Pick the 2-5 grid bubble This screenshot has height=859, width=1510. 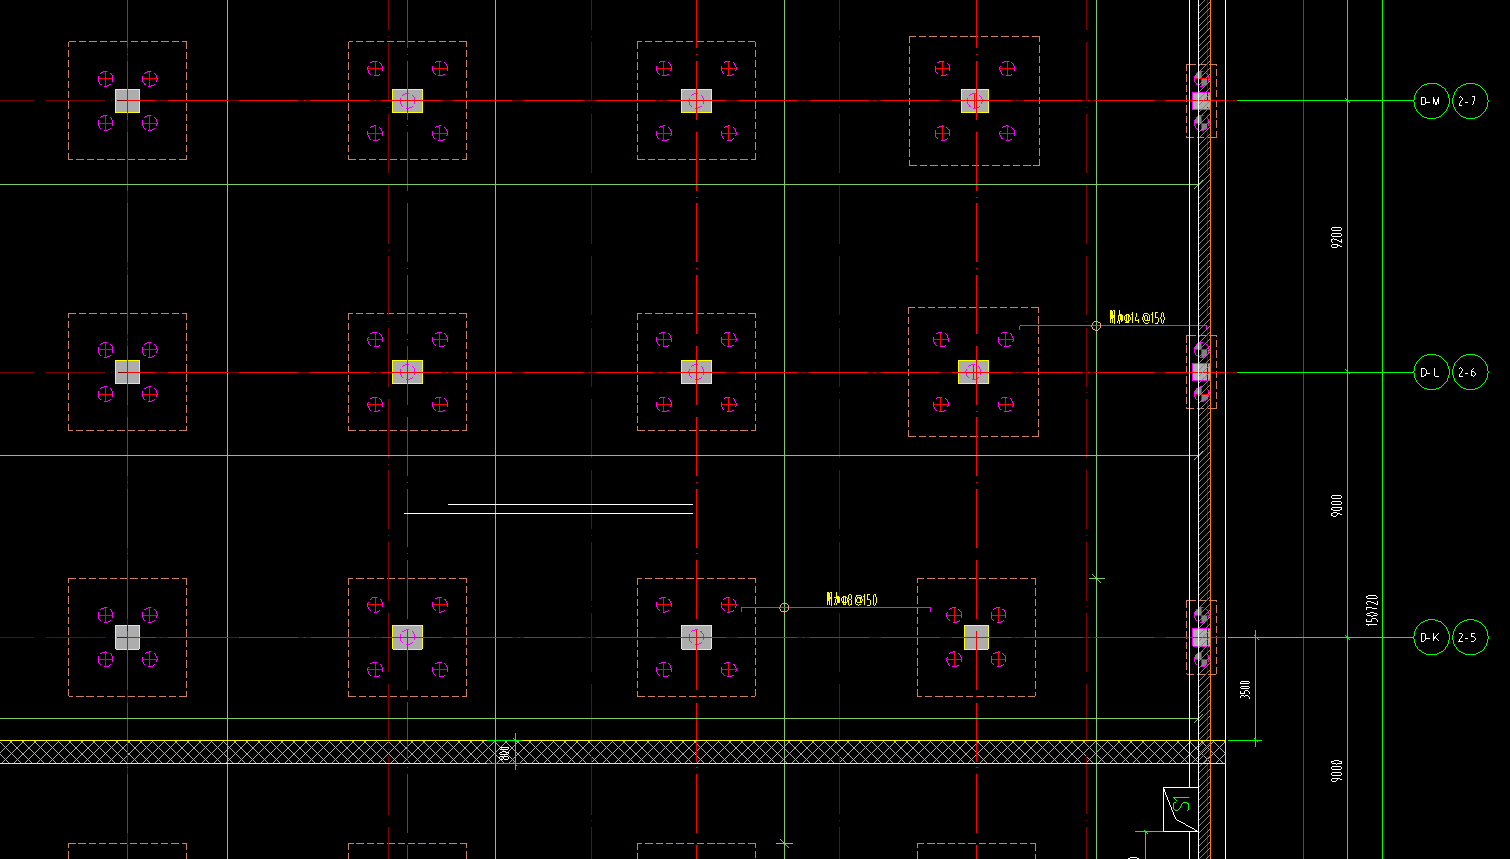pos(1470,638)
